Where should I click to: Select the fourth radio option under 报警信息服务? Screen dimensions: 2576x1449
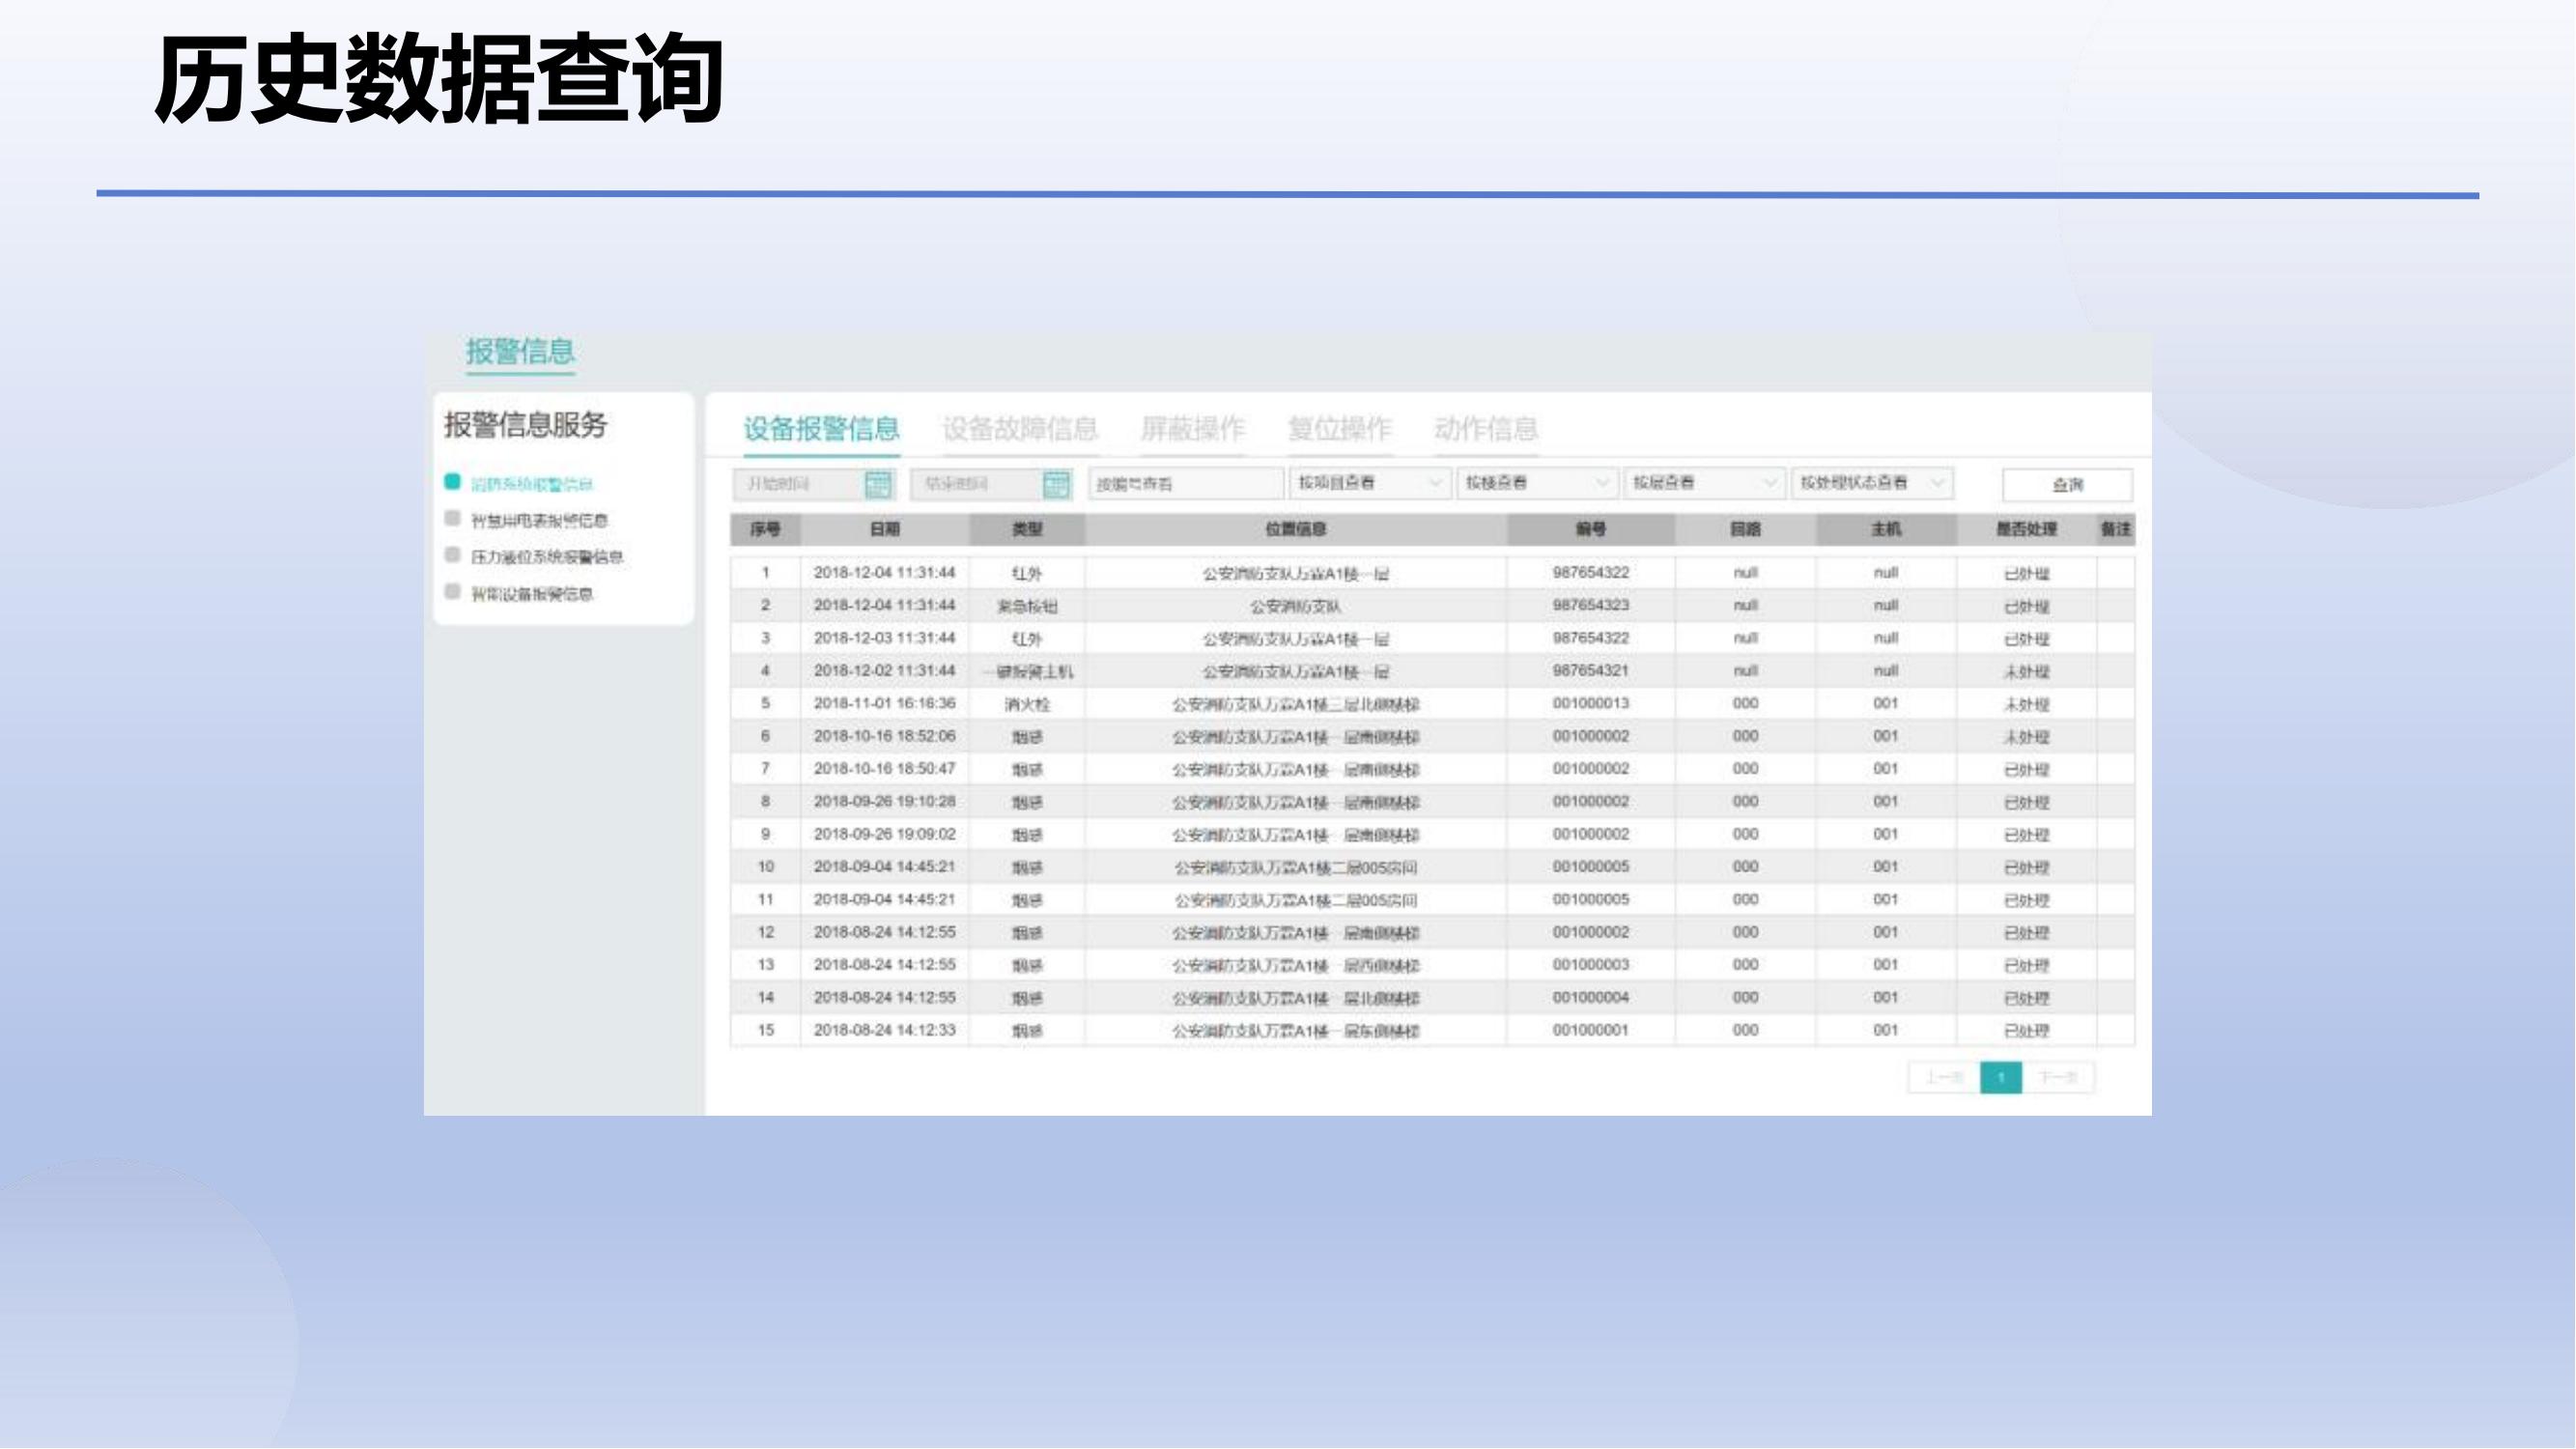click(x=452, y=592)
